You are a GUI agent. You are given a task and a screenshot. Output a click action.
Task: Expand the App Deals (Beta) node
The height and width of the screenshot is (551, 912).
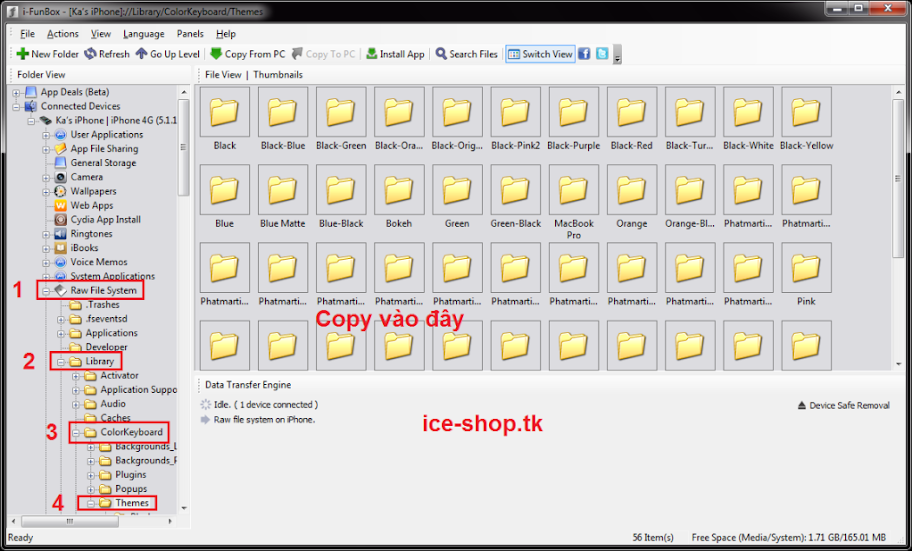(x=16, y=93)
